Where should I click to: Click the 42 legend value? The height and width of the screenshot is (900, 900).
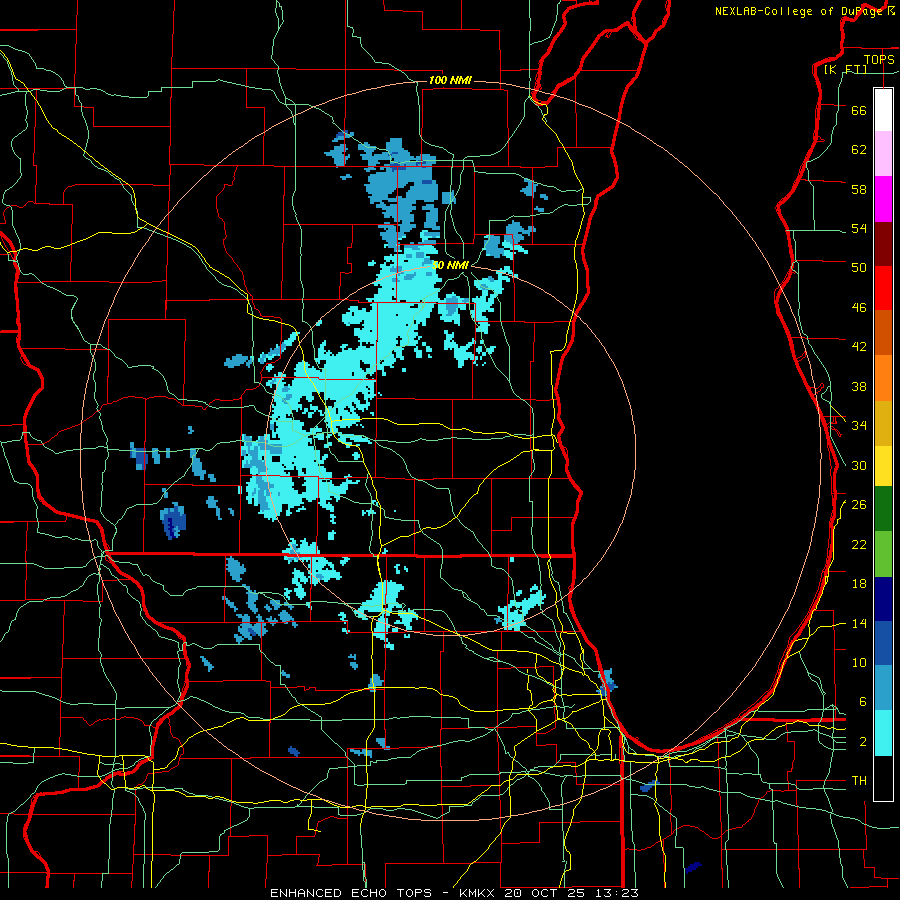(x=859, y=347)
